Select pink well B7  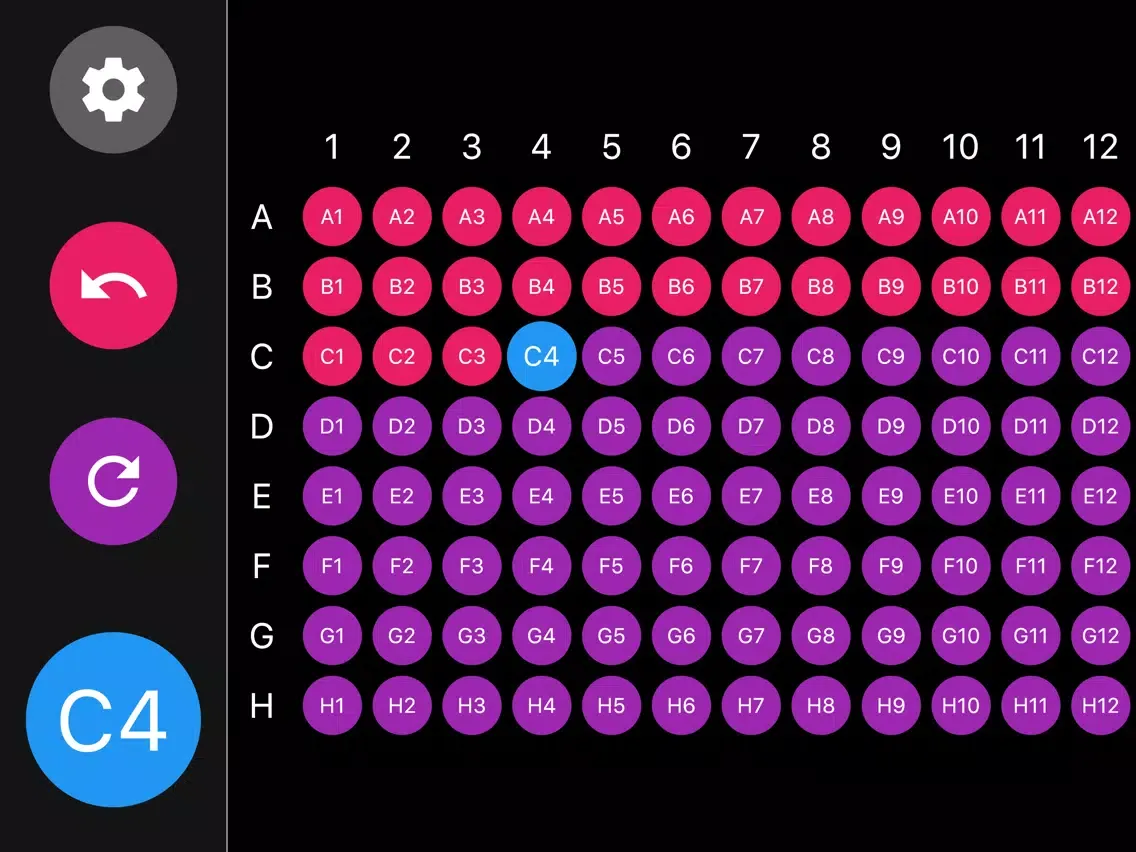(751, 286)
